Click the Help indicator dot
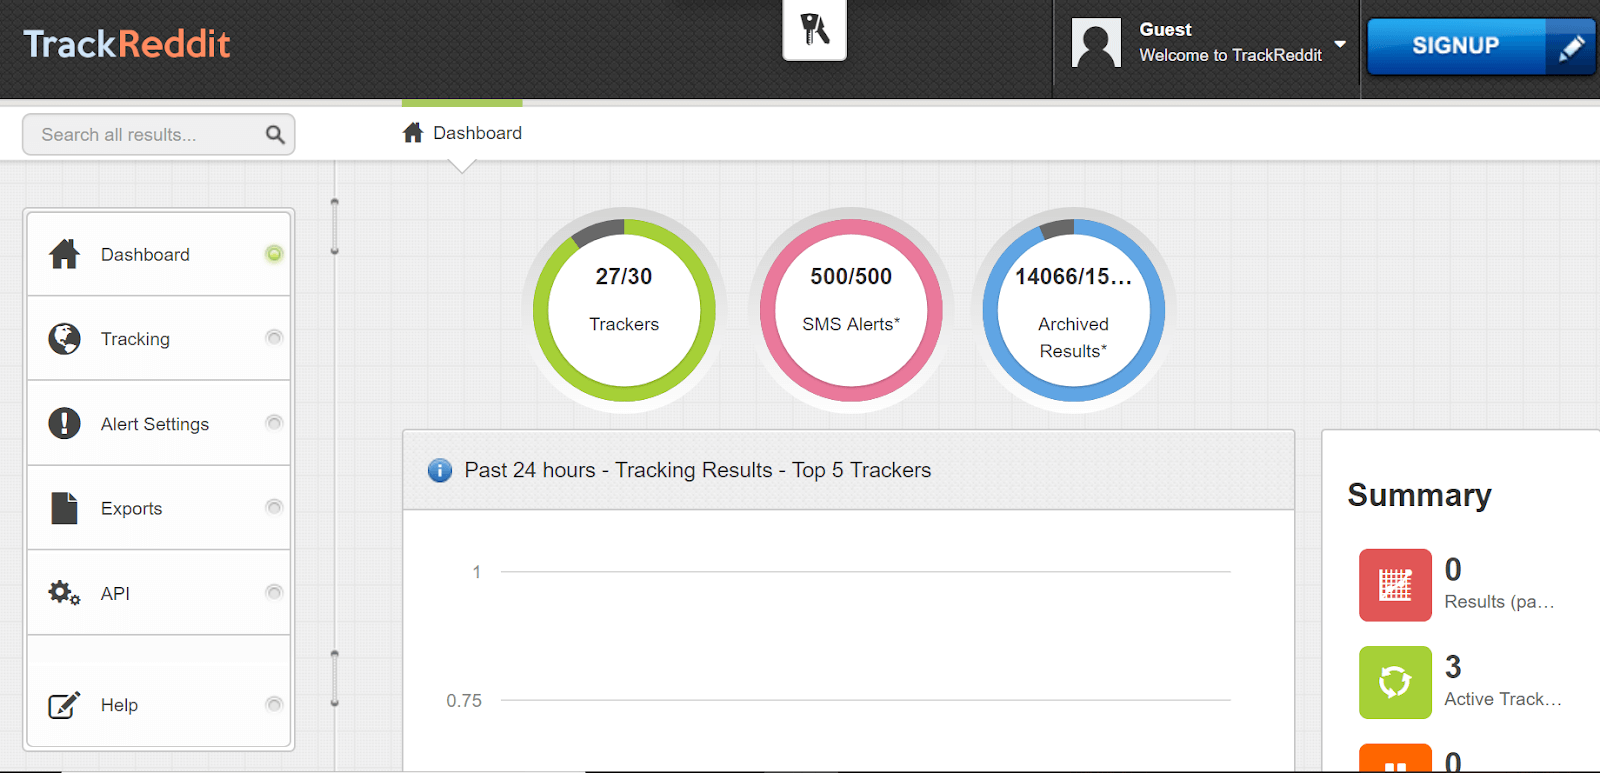The width and height of the screenshot is (1600, 773). [x=274, y=704]
